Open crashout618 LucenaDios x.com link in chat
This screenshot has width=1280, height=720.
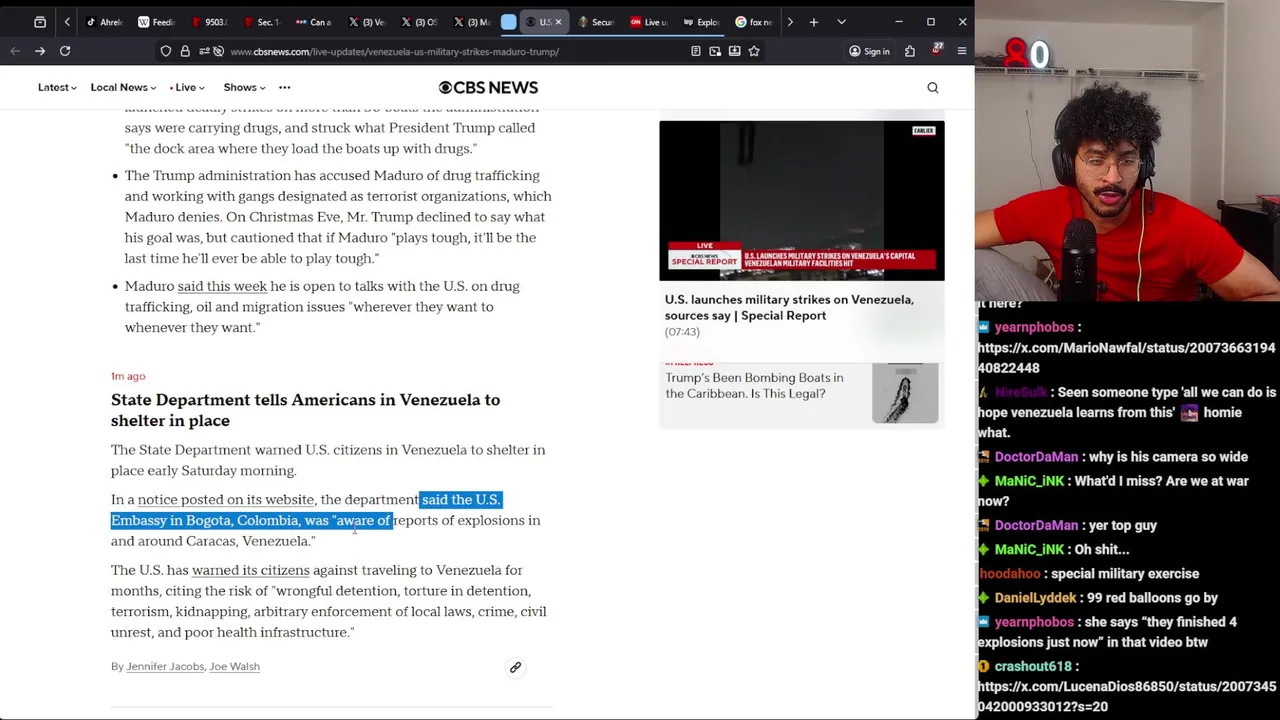(1126, 696)
